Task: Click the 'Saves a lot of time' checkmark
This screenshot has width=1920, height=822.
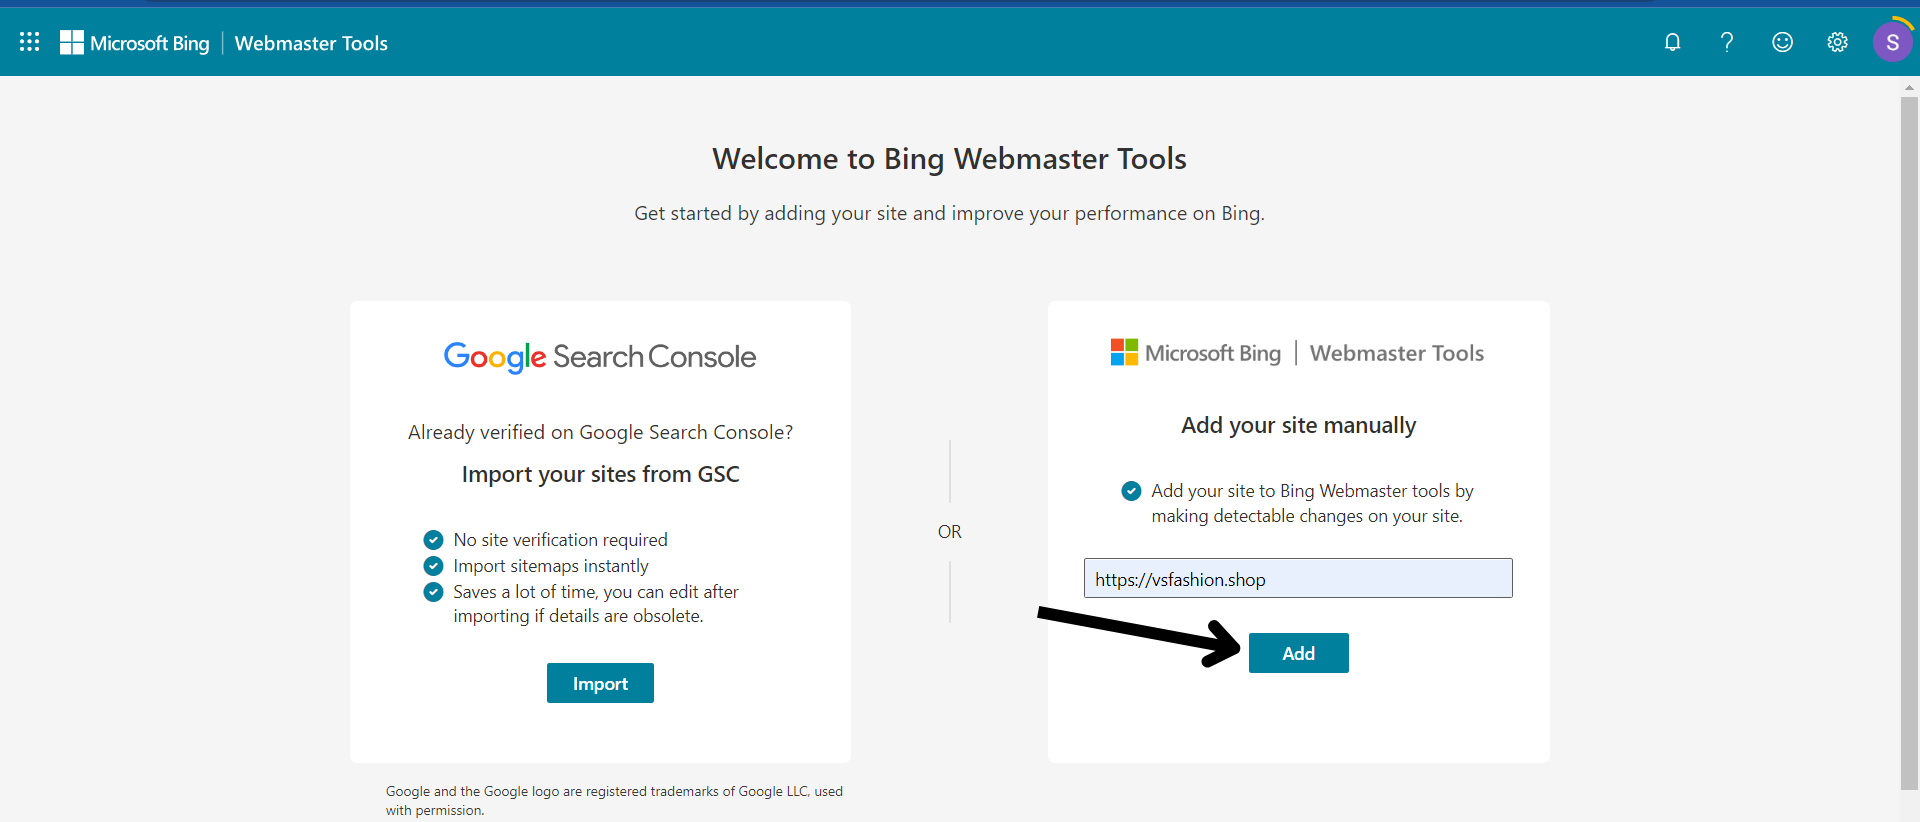Action: pyautogui.click(x=433, y=592)
